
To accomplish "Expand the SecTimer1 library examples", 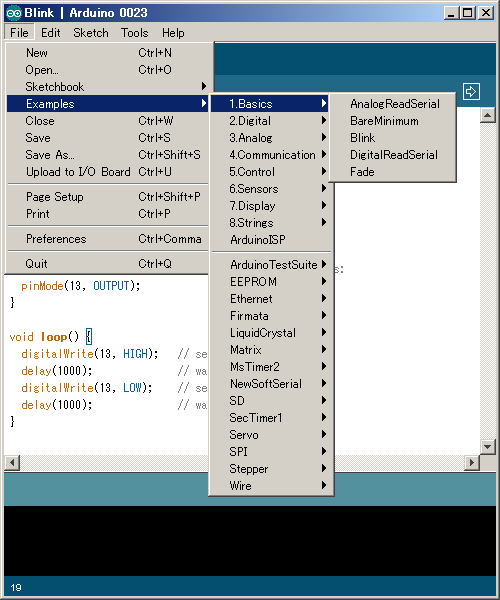I will coord(271,418).
